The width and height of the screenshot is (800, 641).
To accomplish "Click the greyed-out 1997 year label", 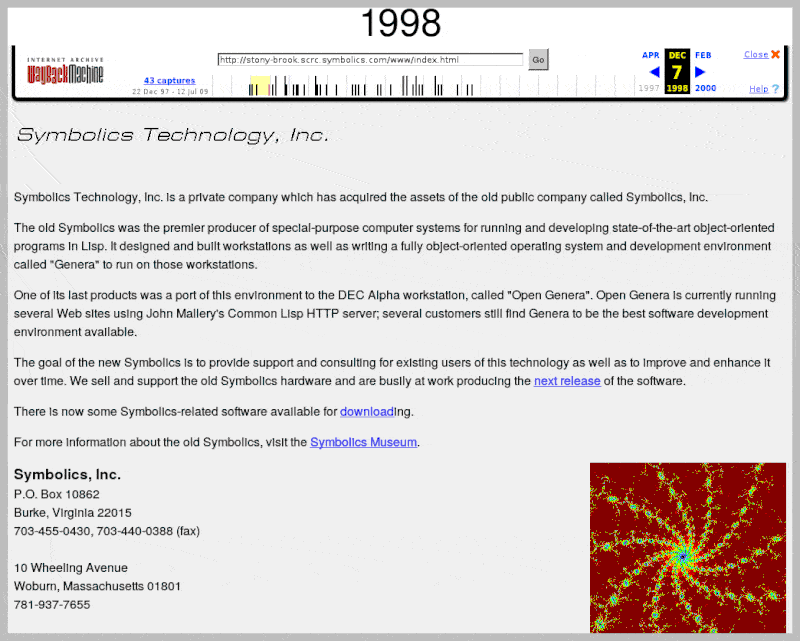I will click(x=649, y=88).
